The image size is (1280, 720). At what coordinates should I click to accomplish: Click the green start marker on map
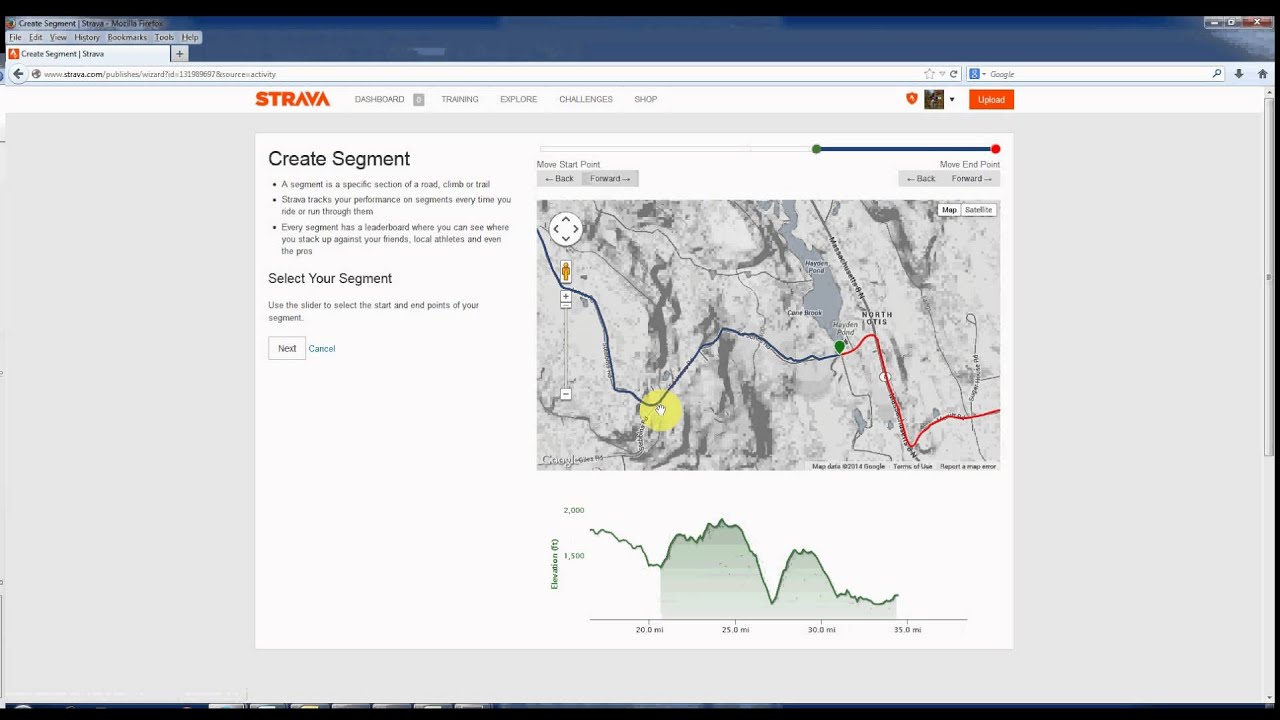[x=839, y=347]
